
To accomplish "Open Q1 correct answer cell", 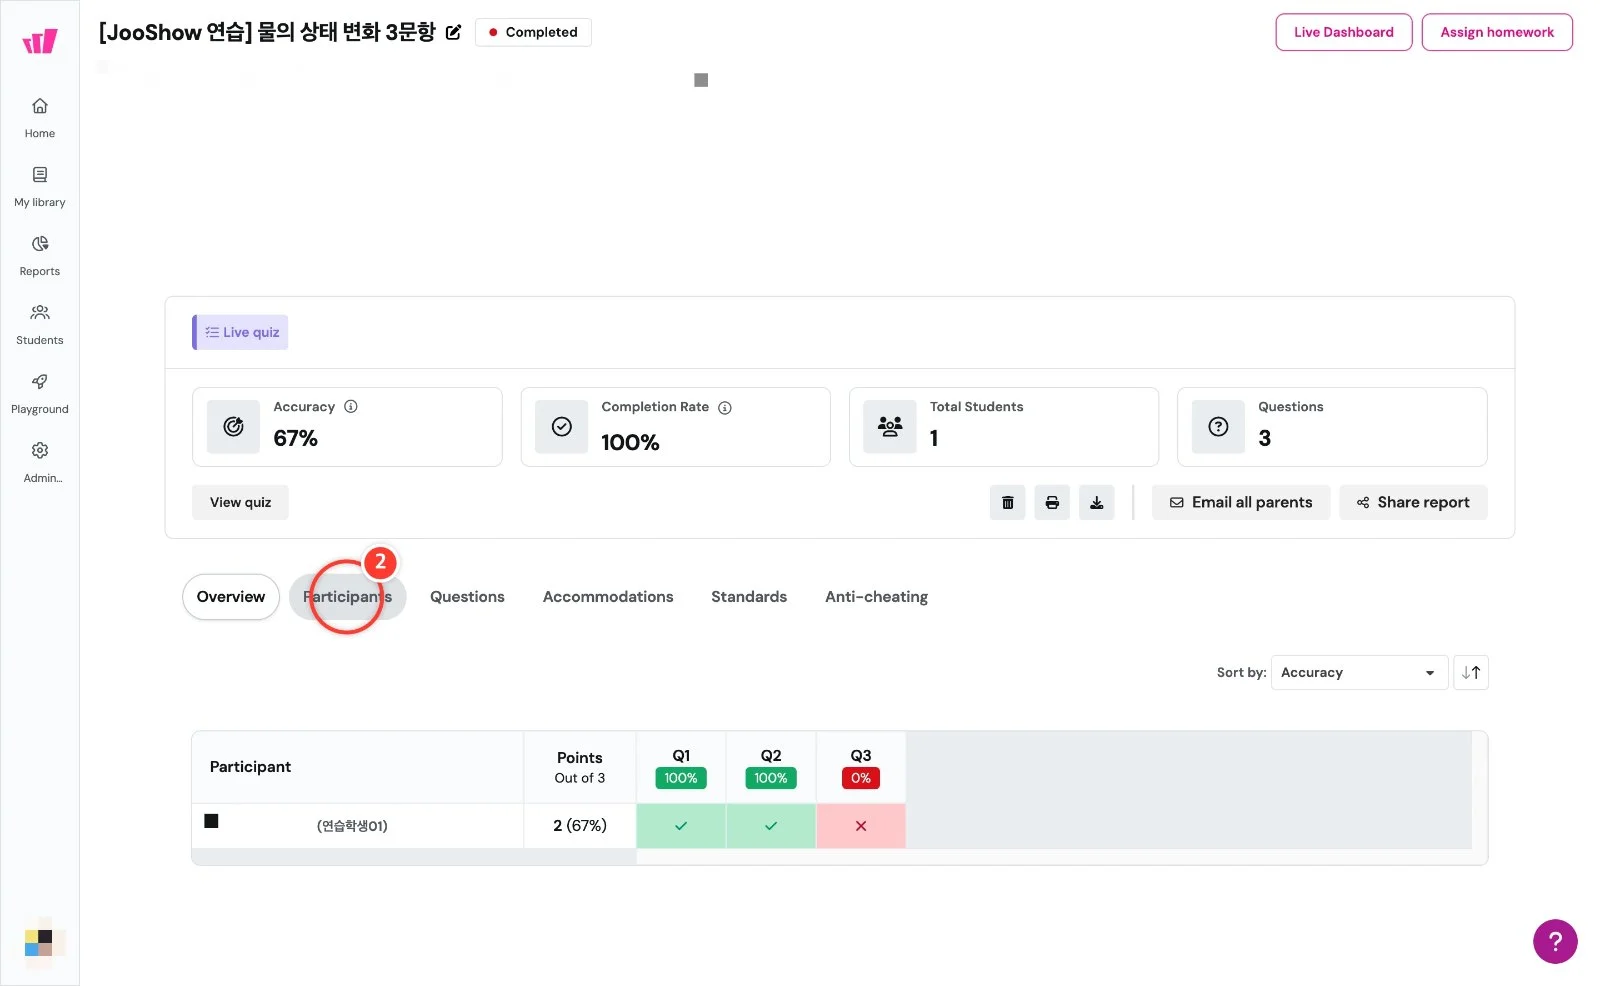I will tap(681, 826).
